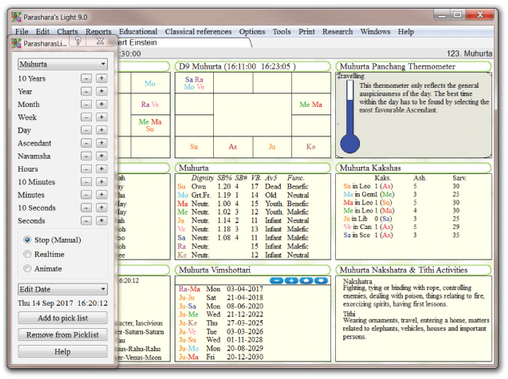Click the Help button in the dialog
Viewport: 508px width, 379px height.
(63, 352)
